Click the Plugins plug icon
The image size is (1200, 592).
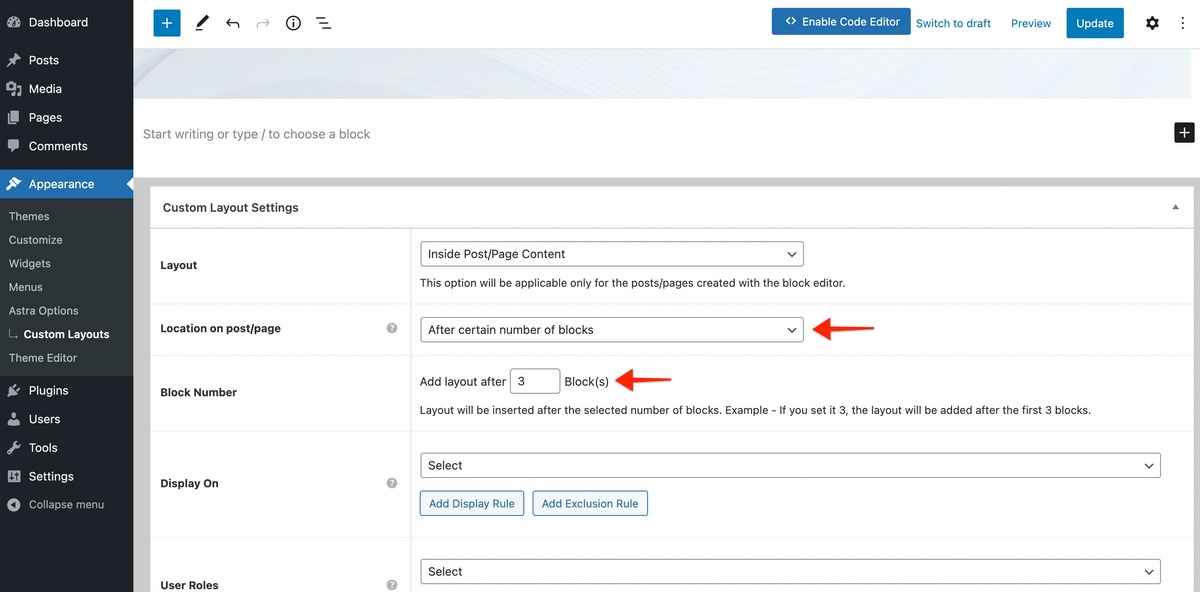coord(14,390)
